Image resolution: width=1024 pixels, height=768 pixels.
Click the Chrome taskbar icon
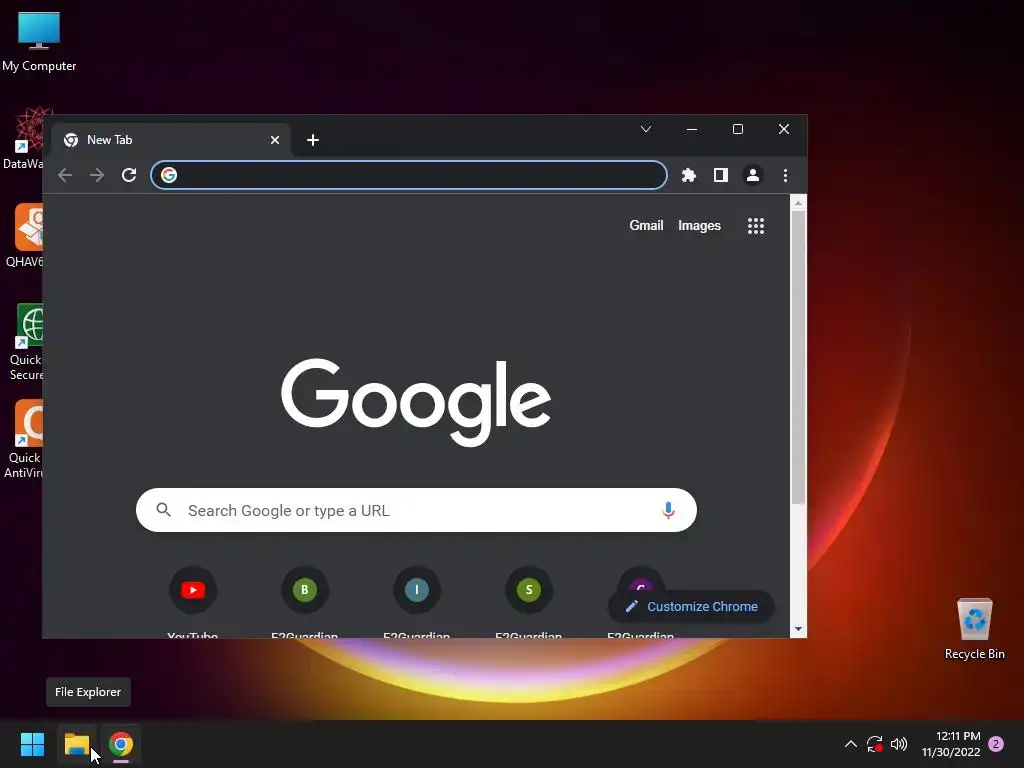click(121, 744)
